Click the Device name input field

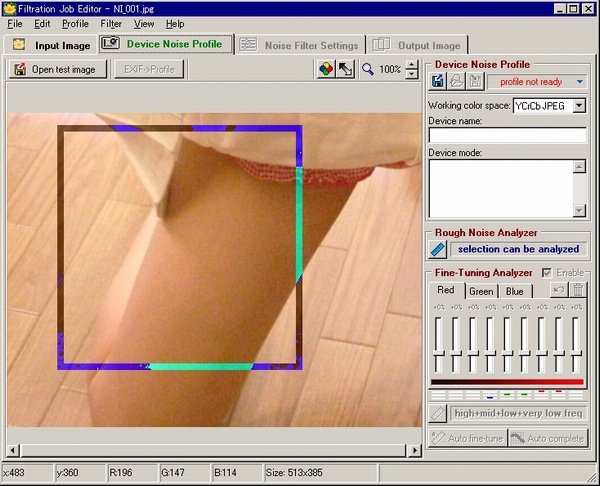pos(507,135)
